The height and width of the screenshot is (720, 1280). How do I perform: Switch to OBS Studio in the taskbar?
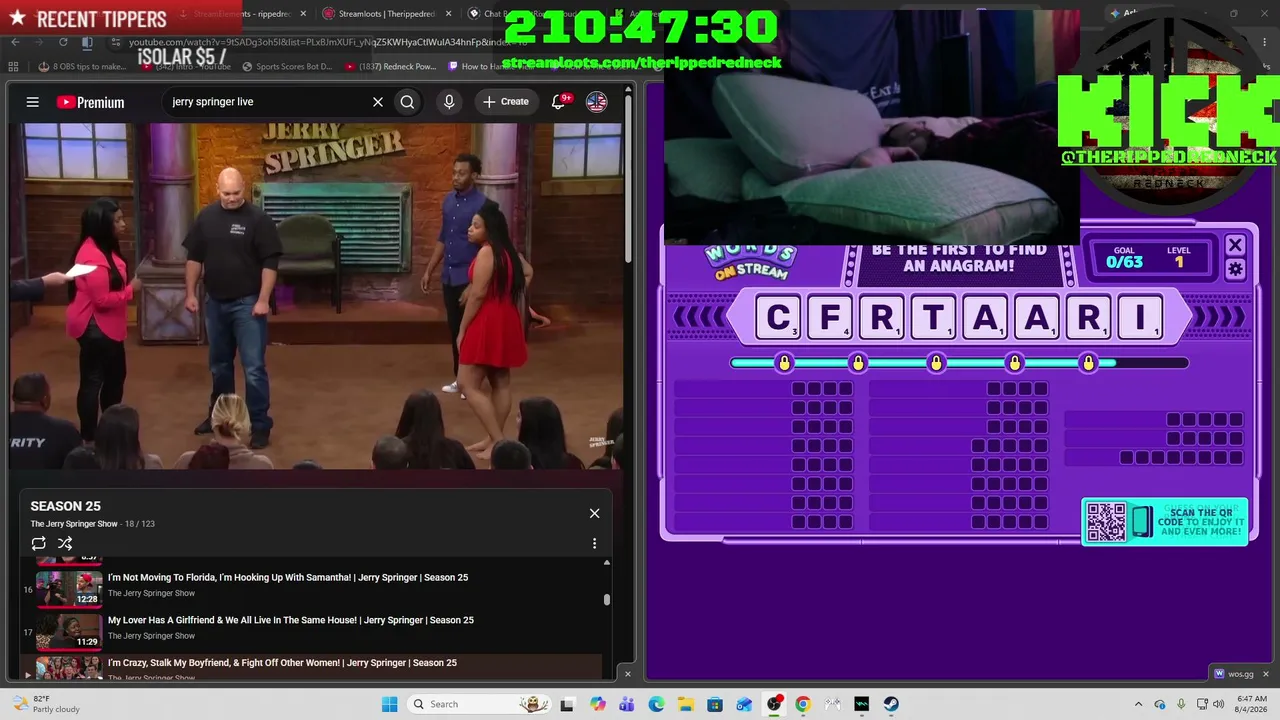(774, 704)
